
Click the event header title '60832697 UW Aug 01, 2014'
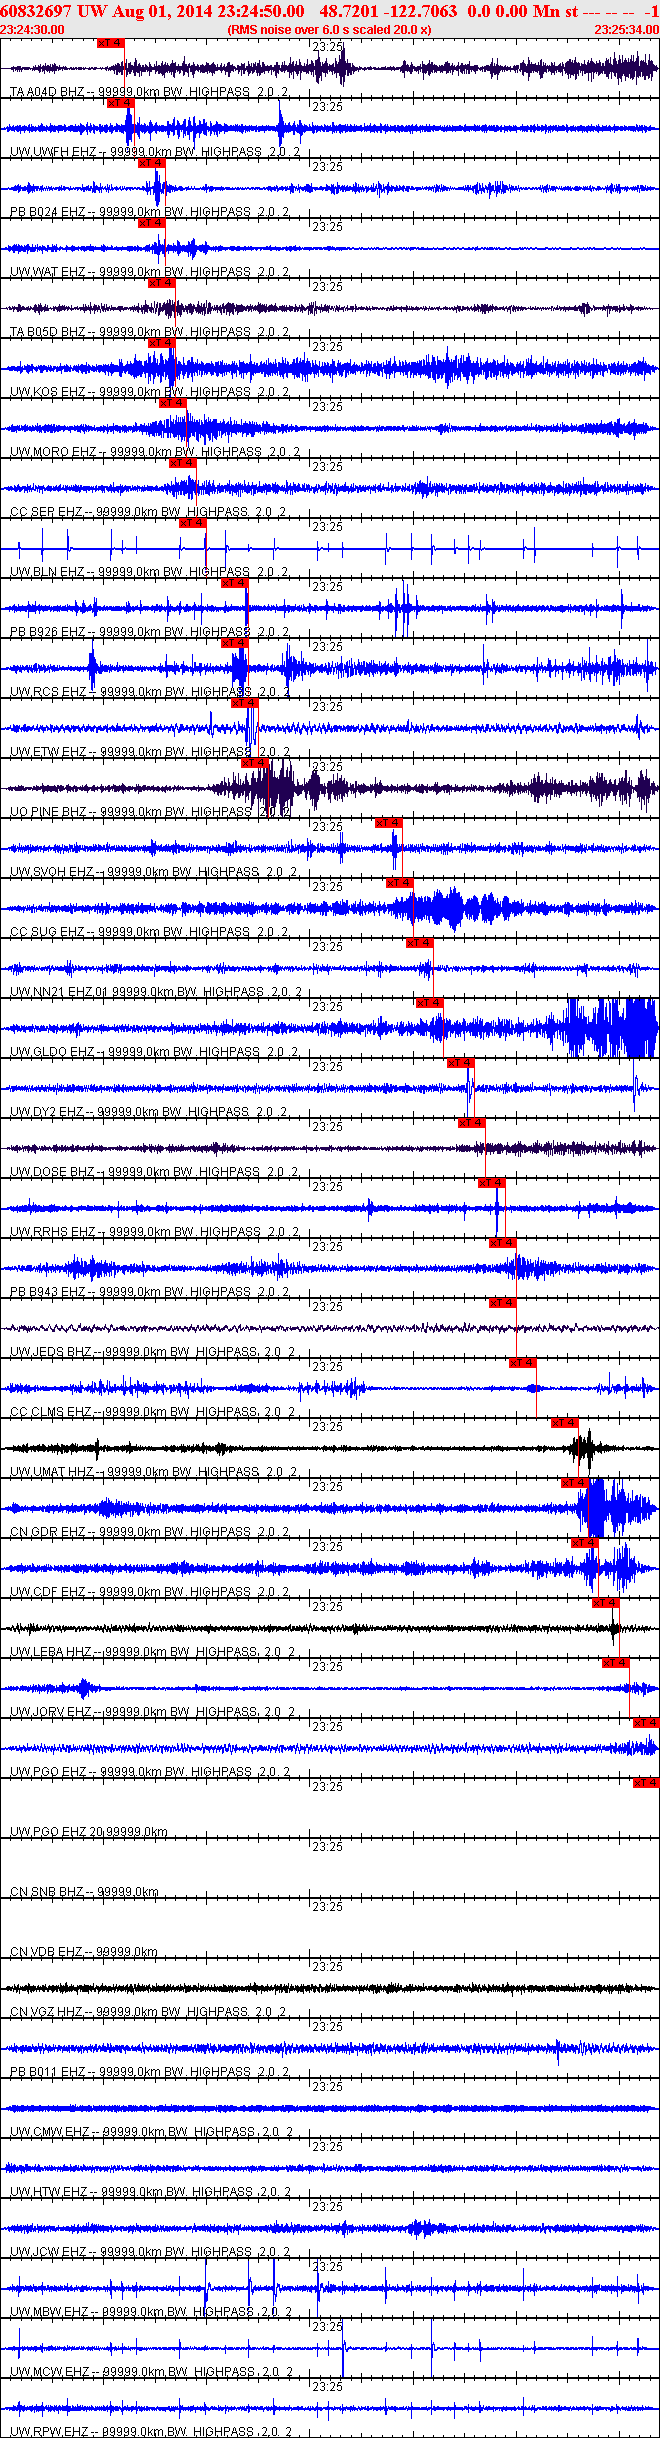click(107, 11)
